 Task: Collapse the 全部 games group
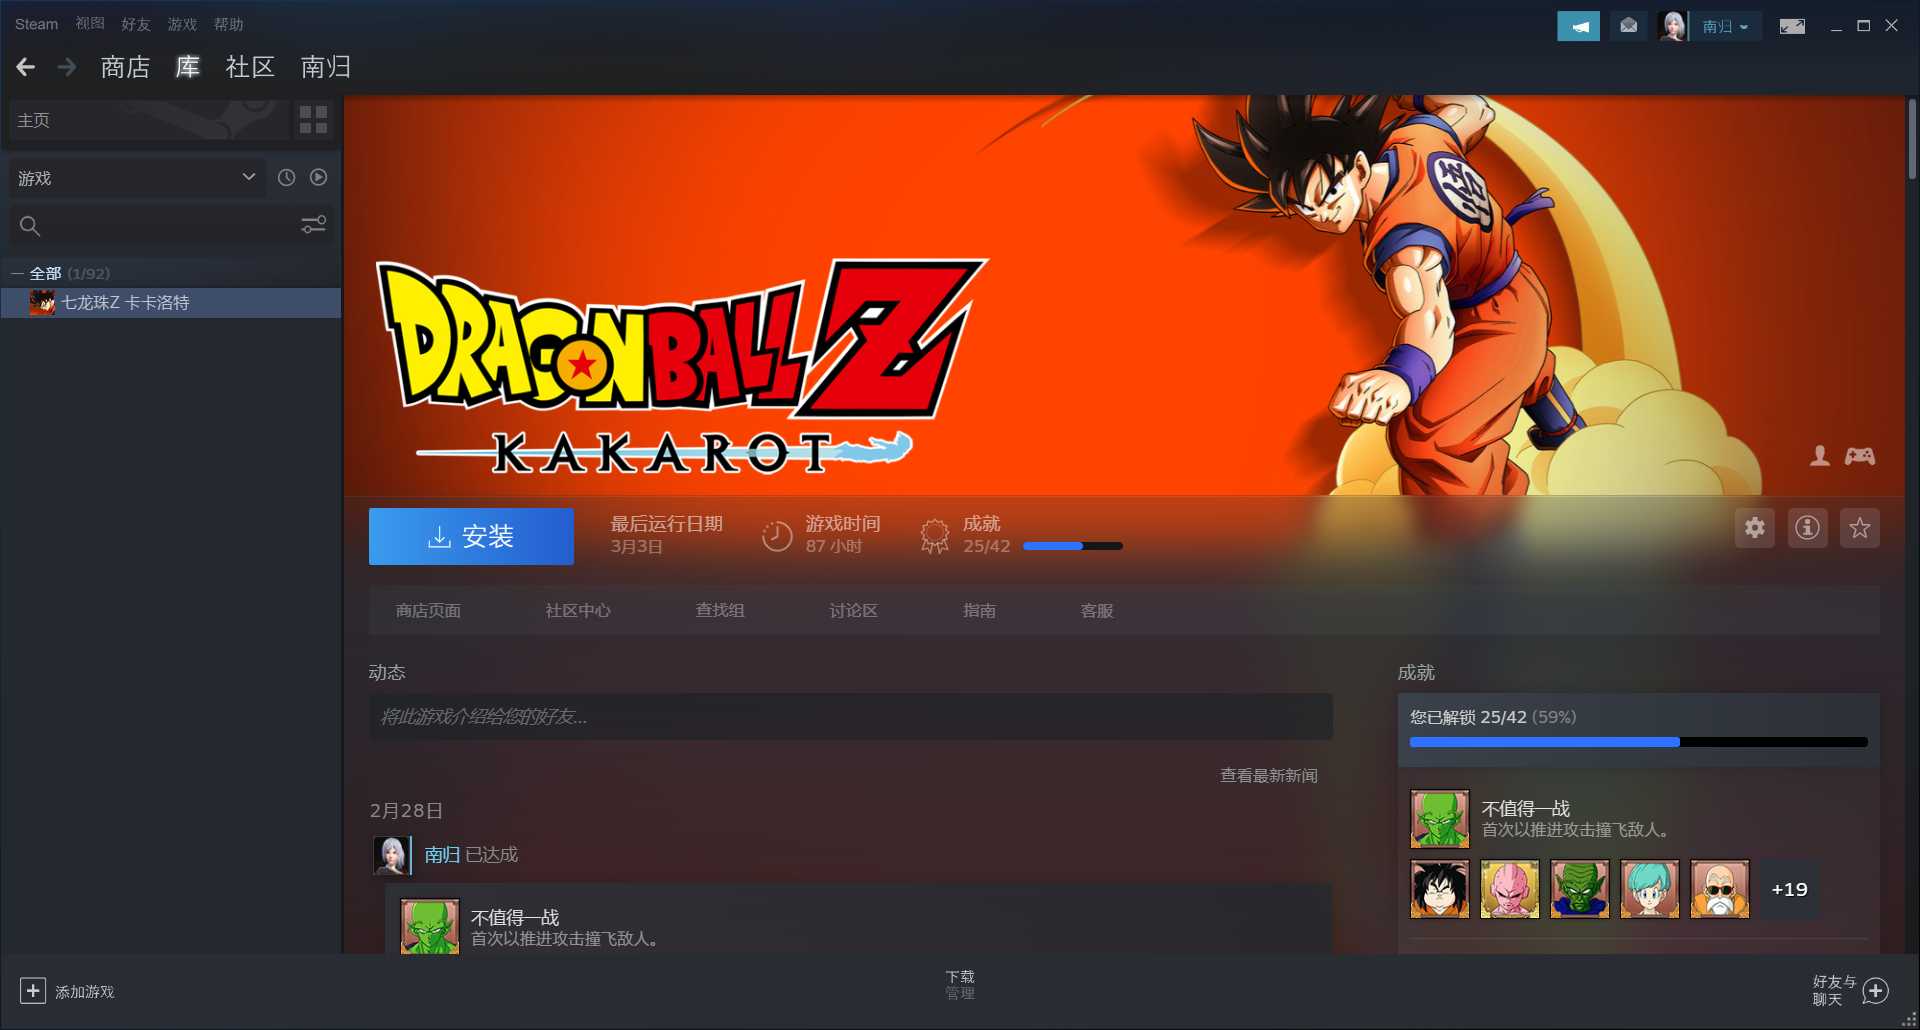point(17,273)
